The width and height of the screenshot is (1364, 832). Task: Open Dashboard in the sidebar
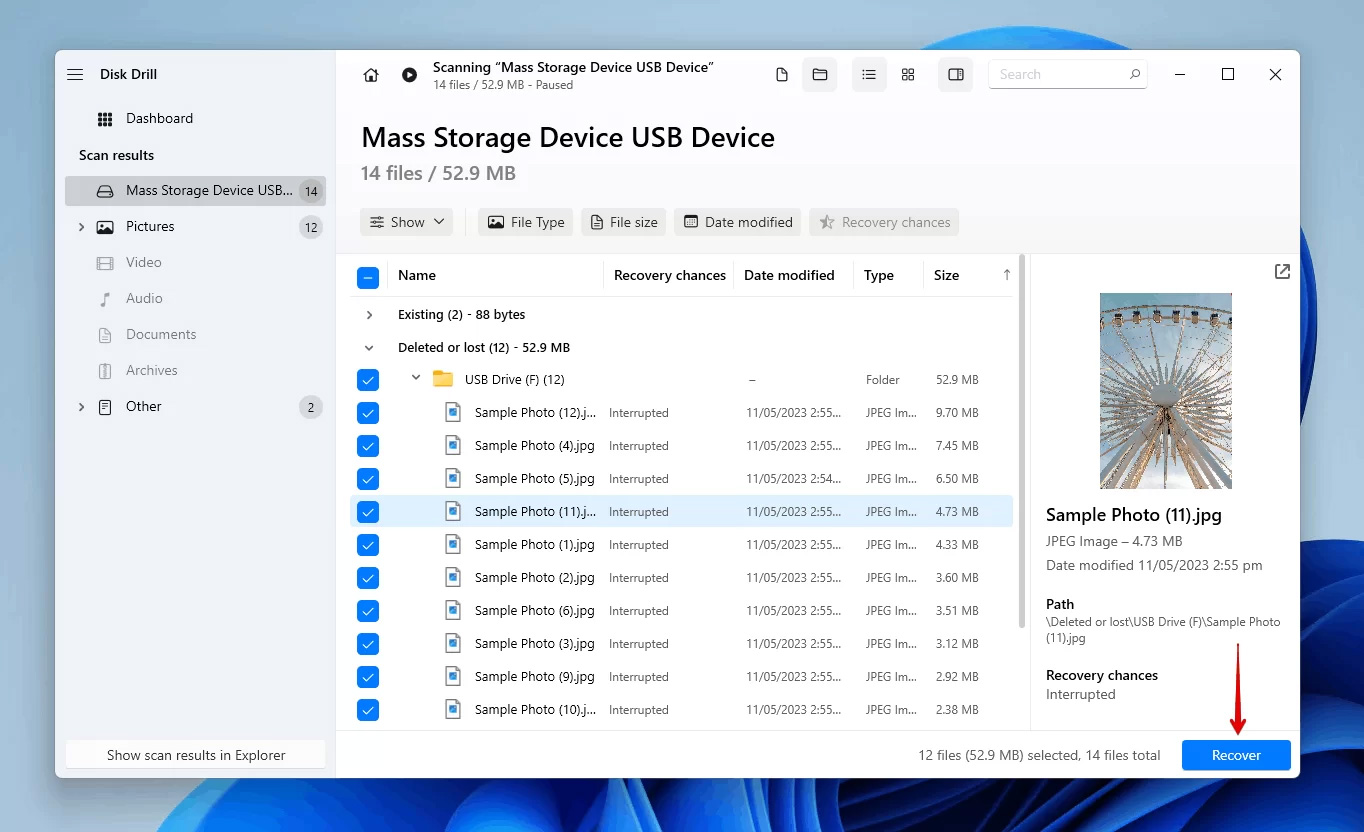(159, 118)
